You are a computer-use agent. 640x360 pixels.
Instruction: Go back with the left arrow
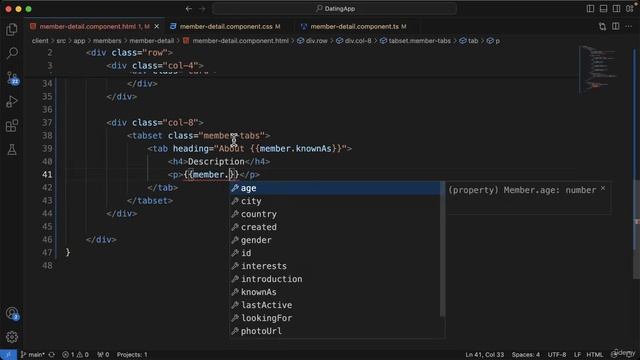189,9
